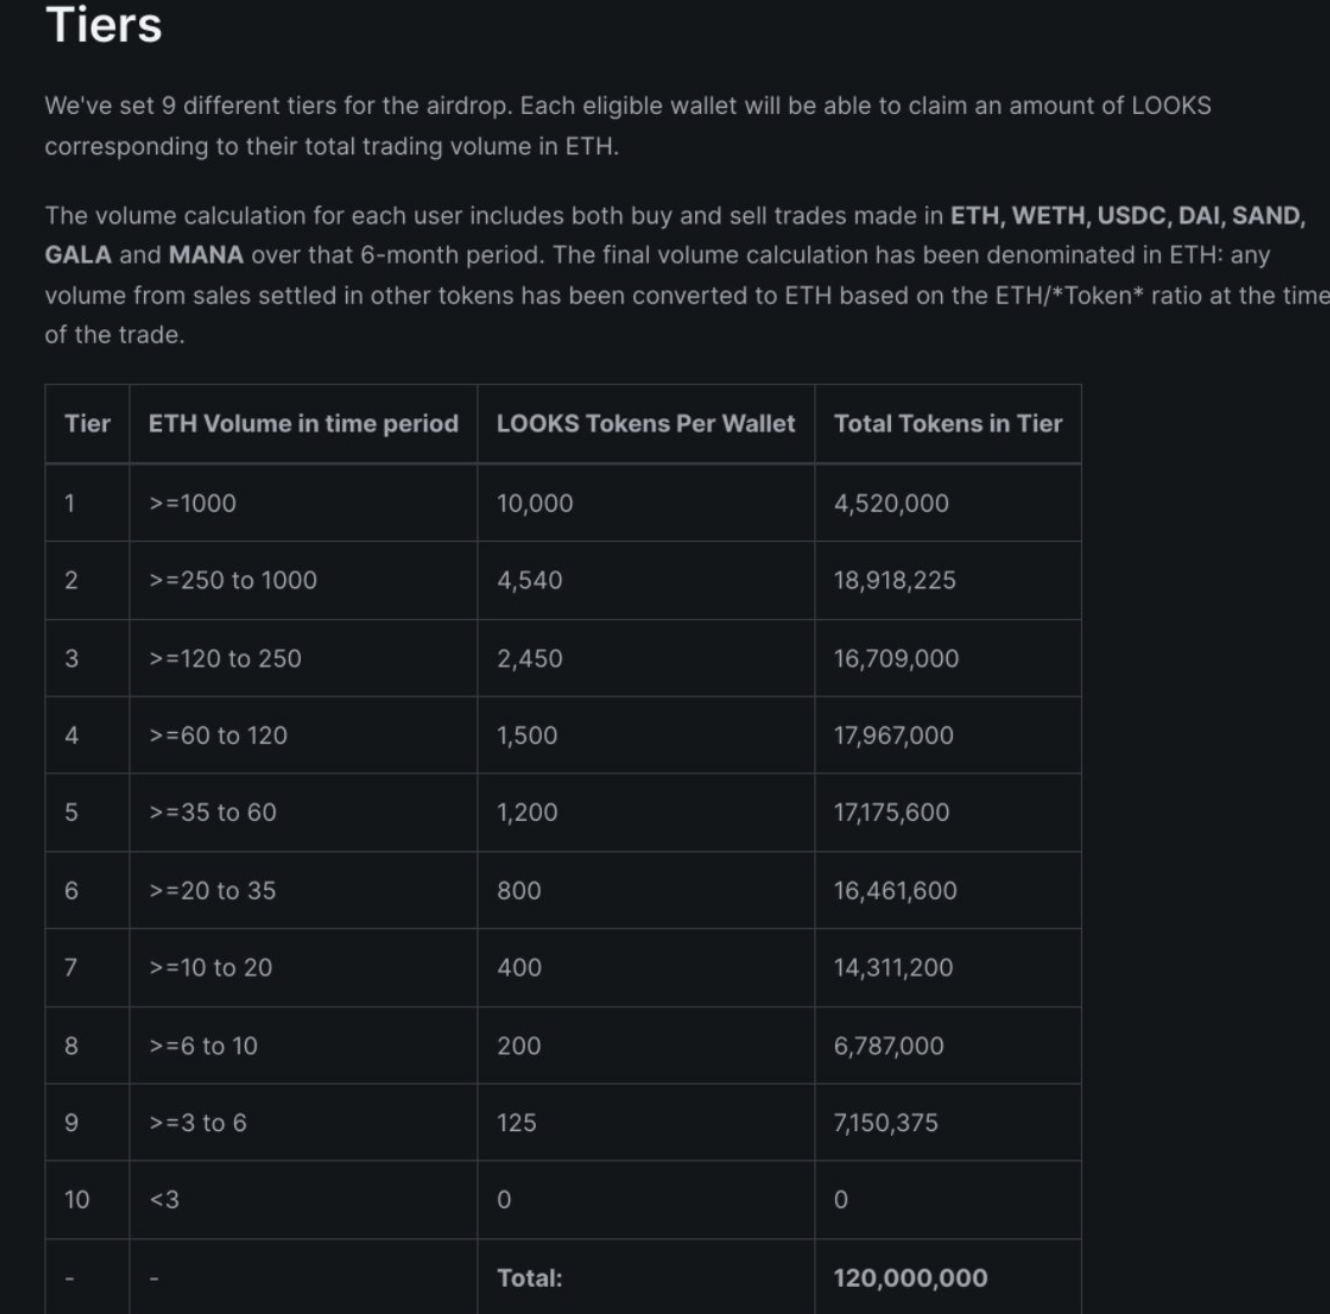Viewport: 1330px width, 1314px height.
Task: Select the '>=120 to 250' cell
Action: [225, 659]
